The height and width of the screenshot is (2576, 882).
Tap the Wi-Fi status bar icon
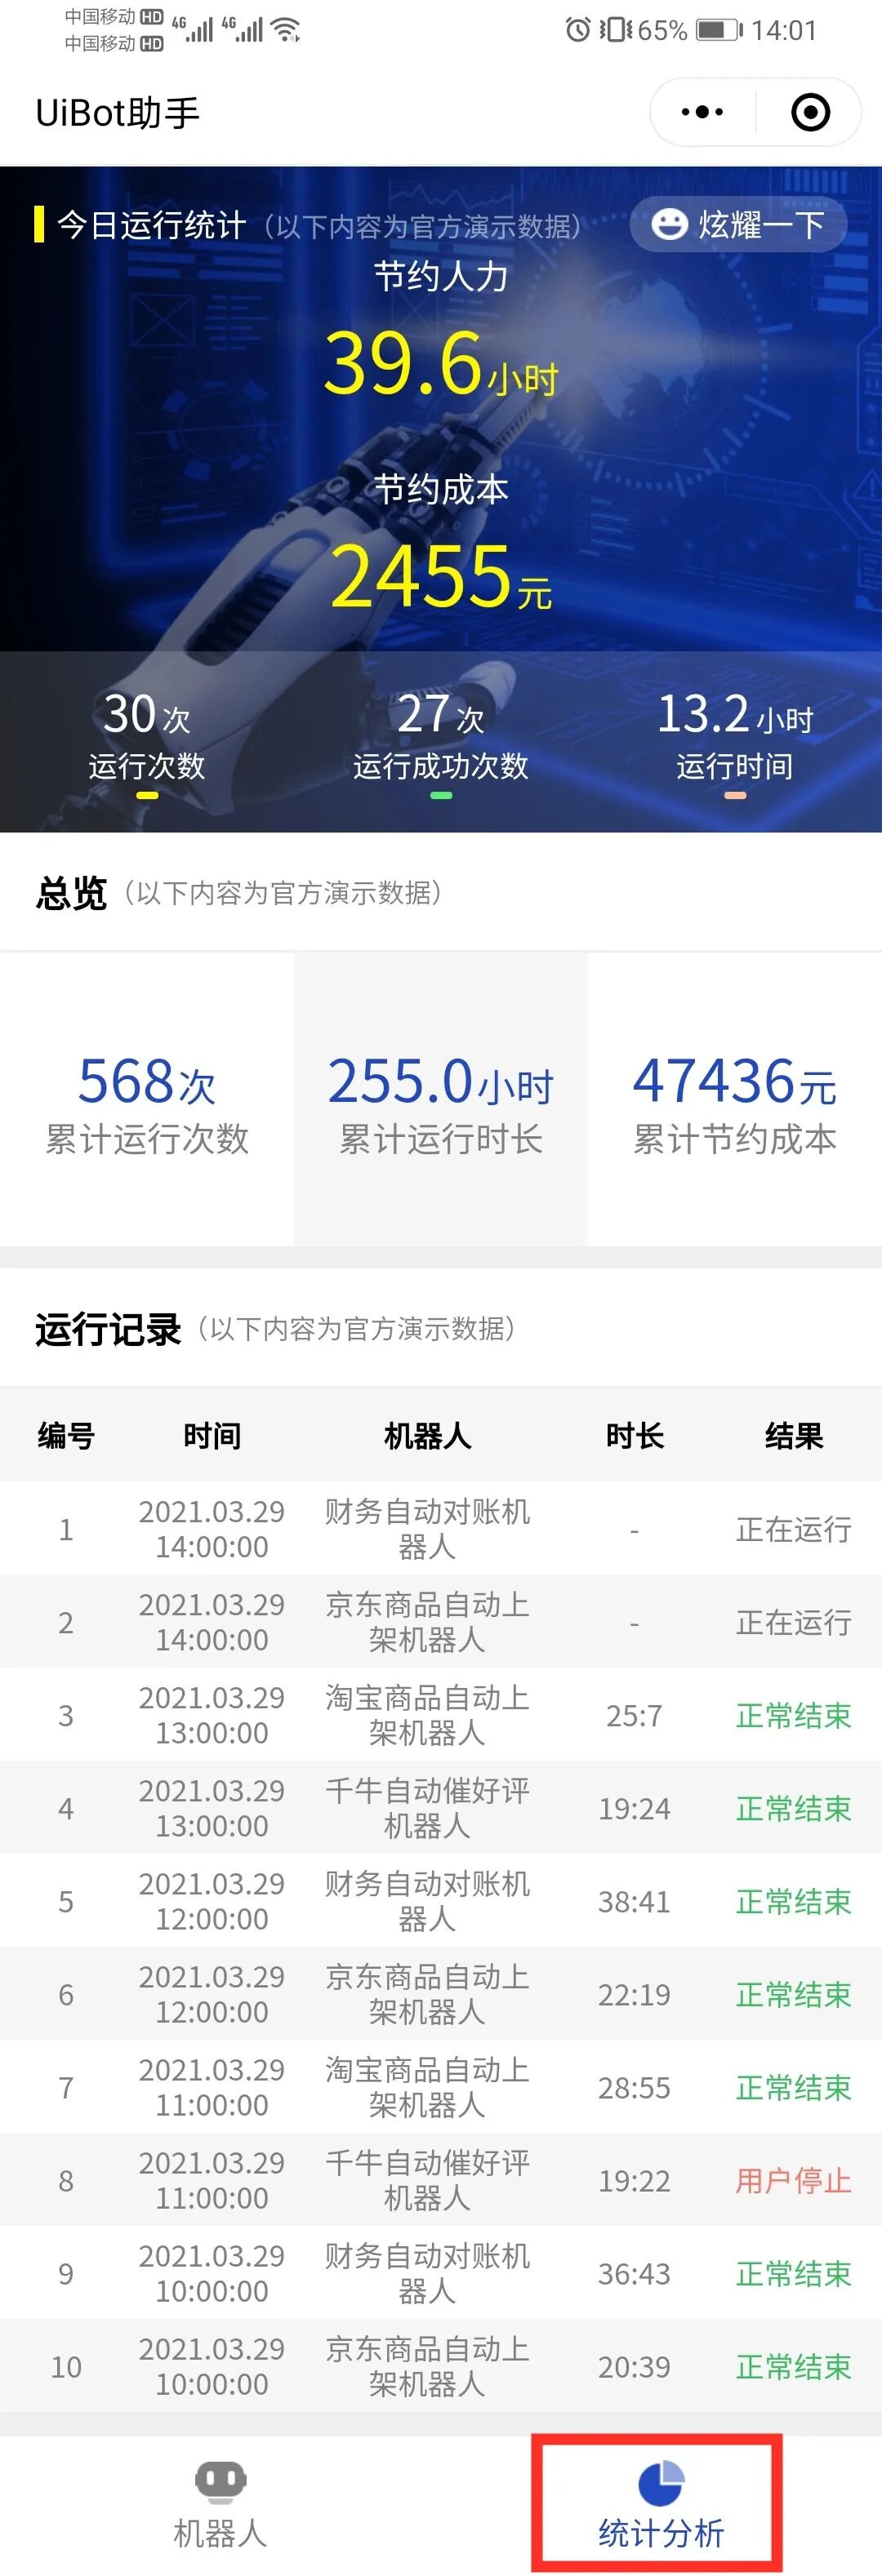(287, 30)
